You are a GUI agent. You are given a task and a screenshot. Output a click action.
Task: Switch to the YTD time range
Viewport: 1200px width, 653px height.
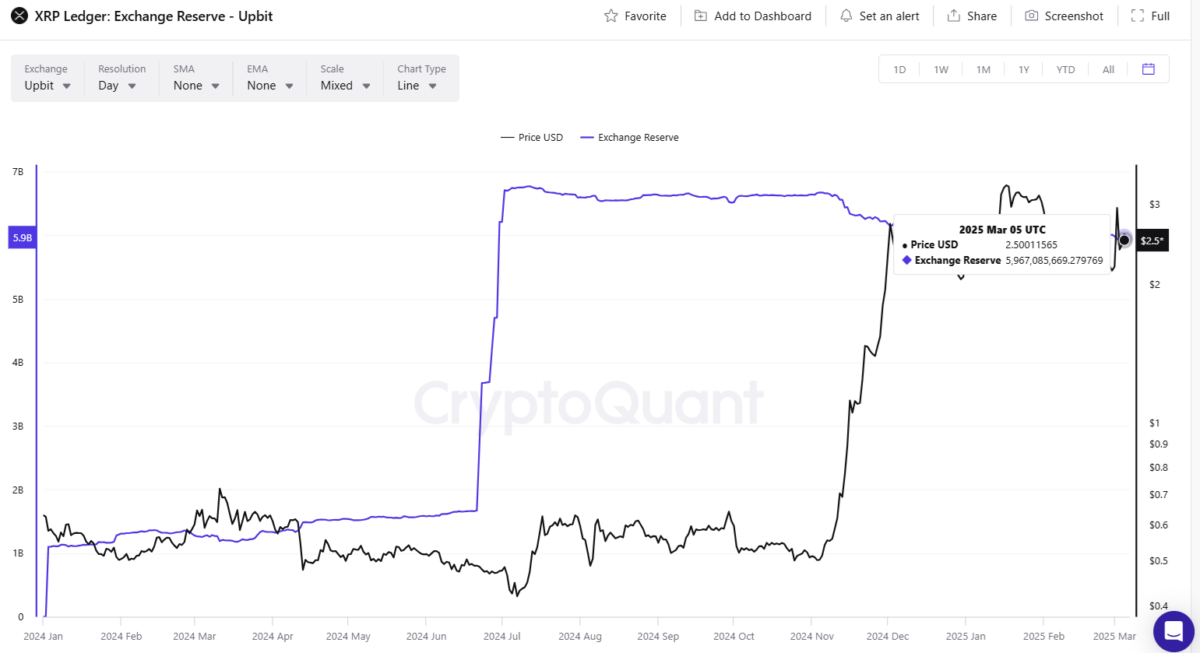point(1066,69)
